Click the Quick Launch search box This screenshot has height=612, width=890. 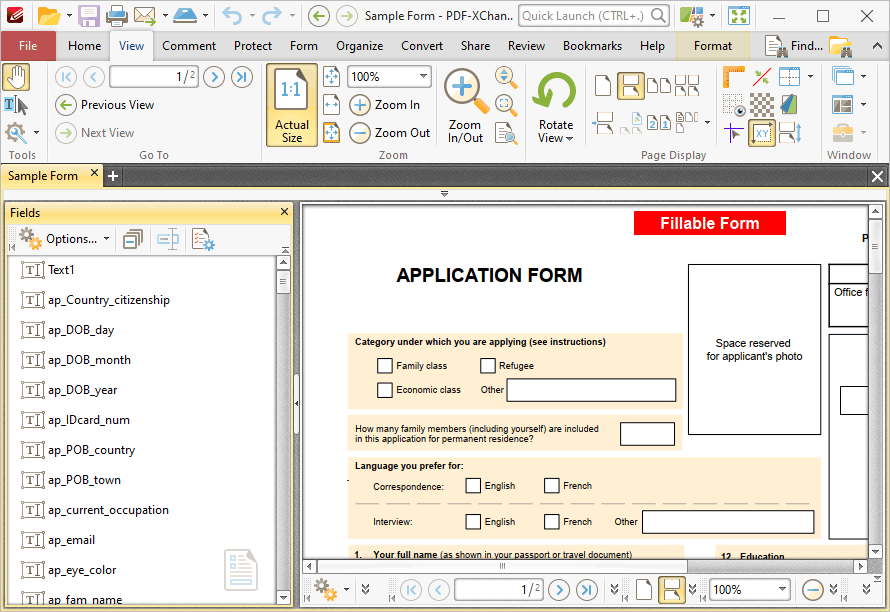click(x=594, y=16)
